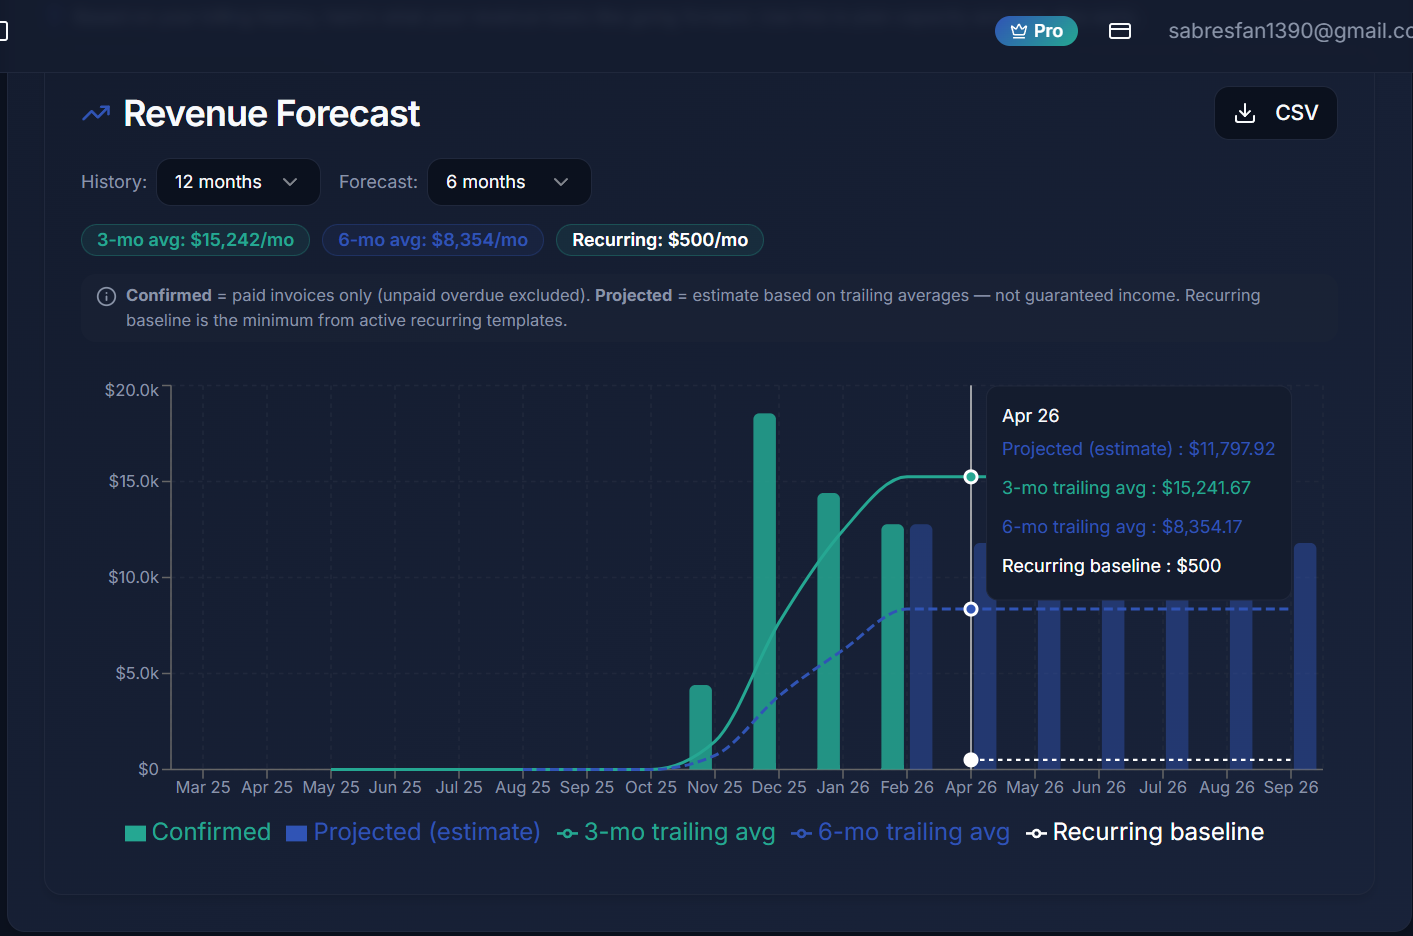Screen dimensions: 1413x936
Task: Select the Jan 26 confirmed bar
Action: [x=829, y=631]
